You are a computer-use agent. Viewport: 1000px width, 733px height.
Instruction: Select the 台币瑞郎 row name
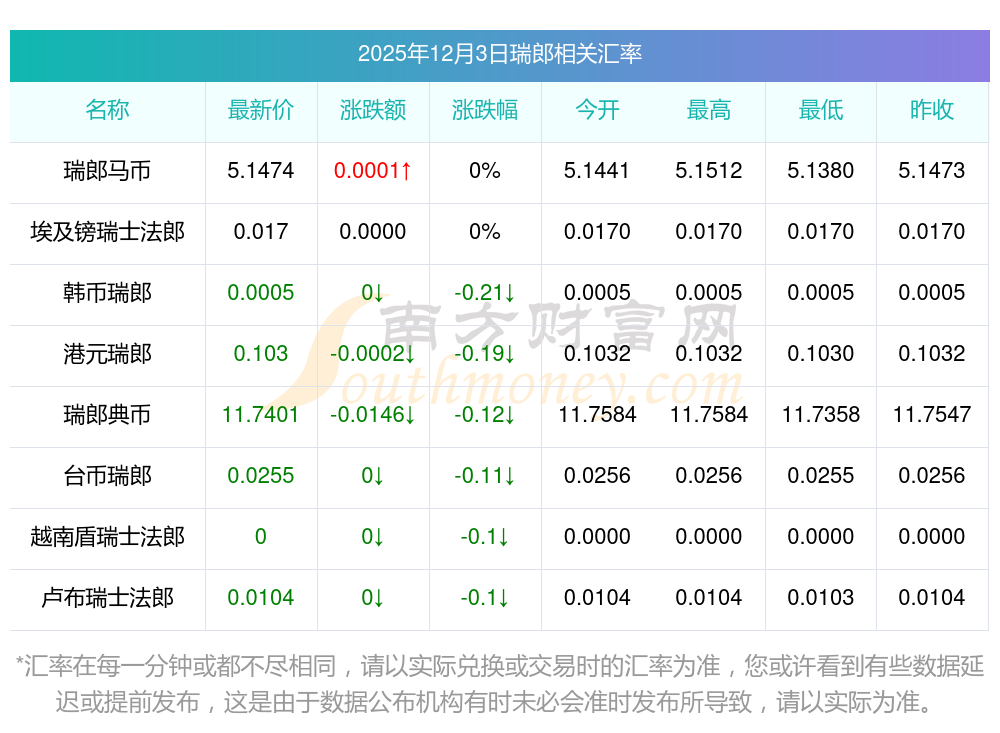click(107, 476)
